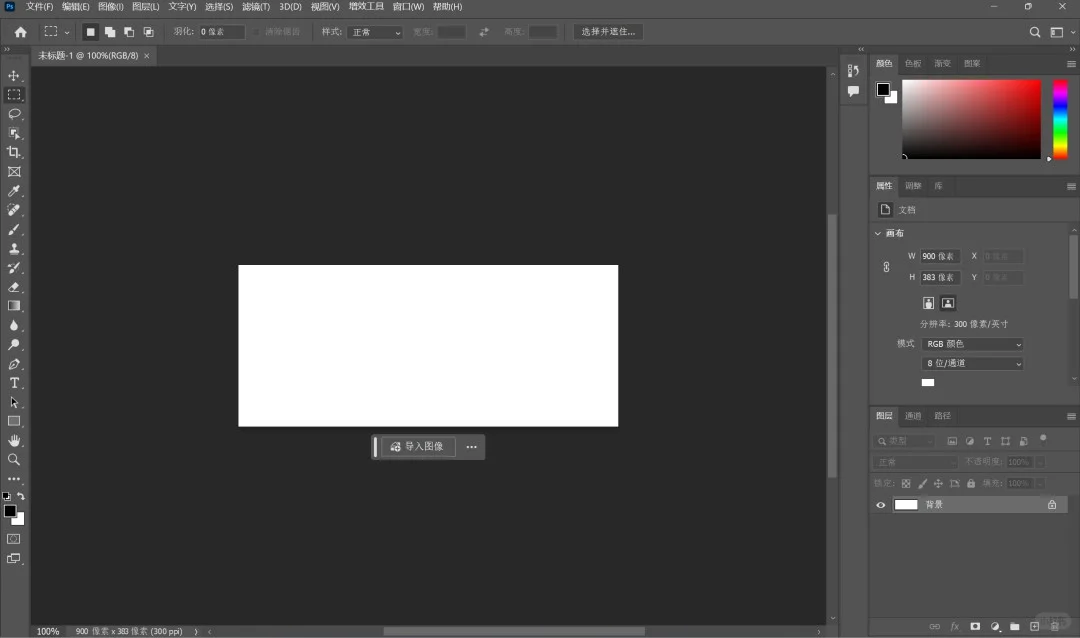This screenshot has height=638, width=1080.
Task: Select the Move tool
Action: coord(14,75)
